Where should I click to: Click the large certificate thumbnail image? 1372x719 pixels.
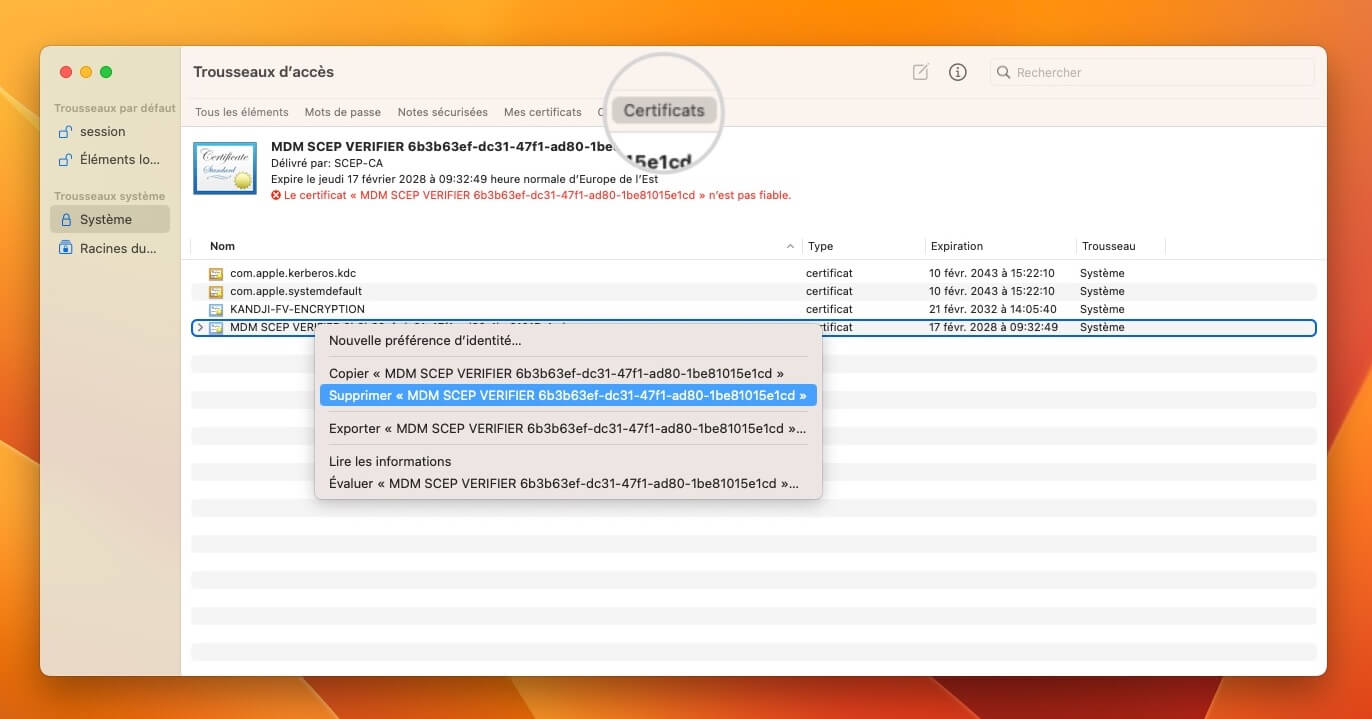(225, 168)
